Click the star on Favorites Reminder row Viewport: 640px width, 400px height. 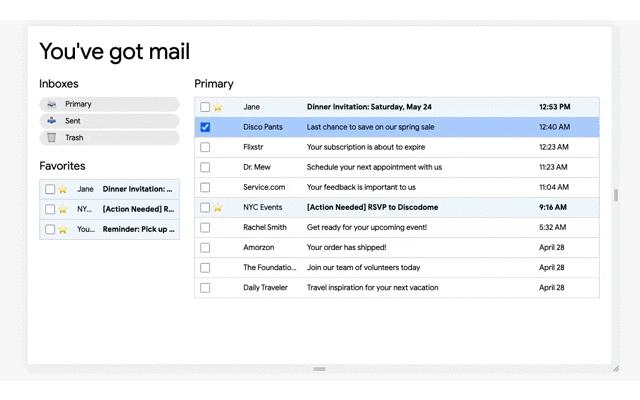pyautogui.click(x=63, y=229)
